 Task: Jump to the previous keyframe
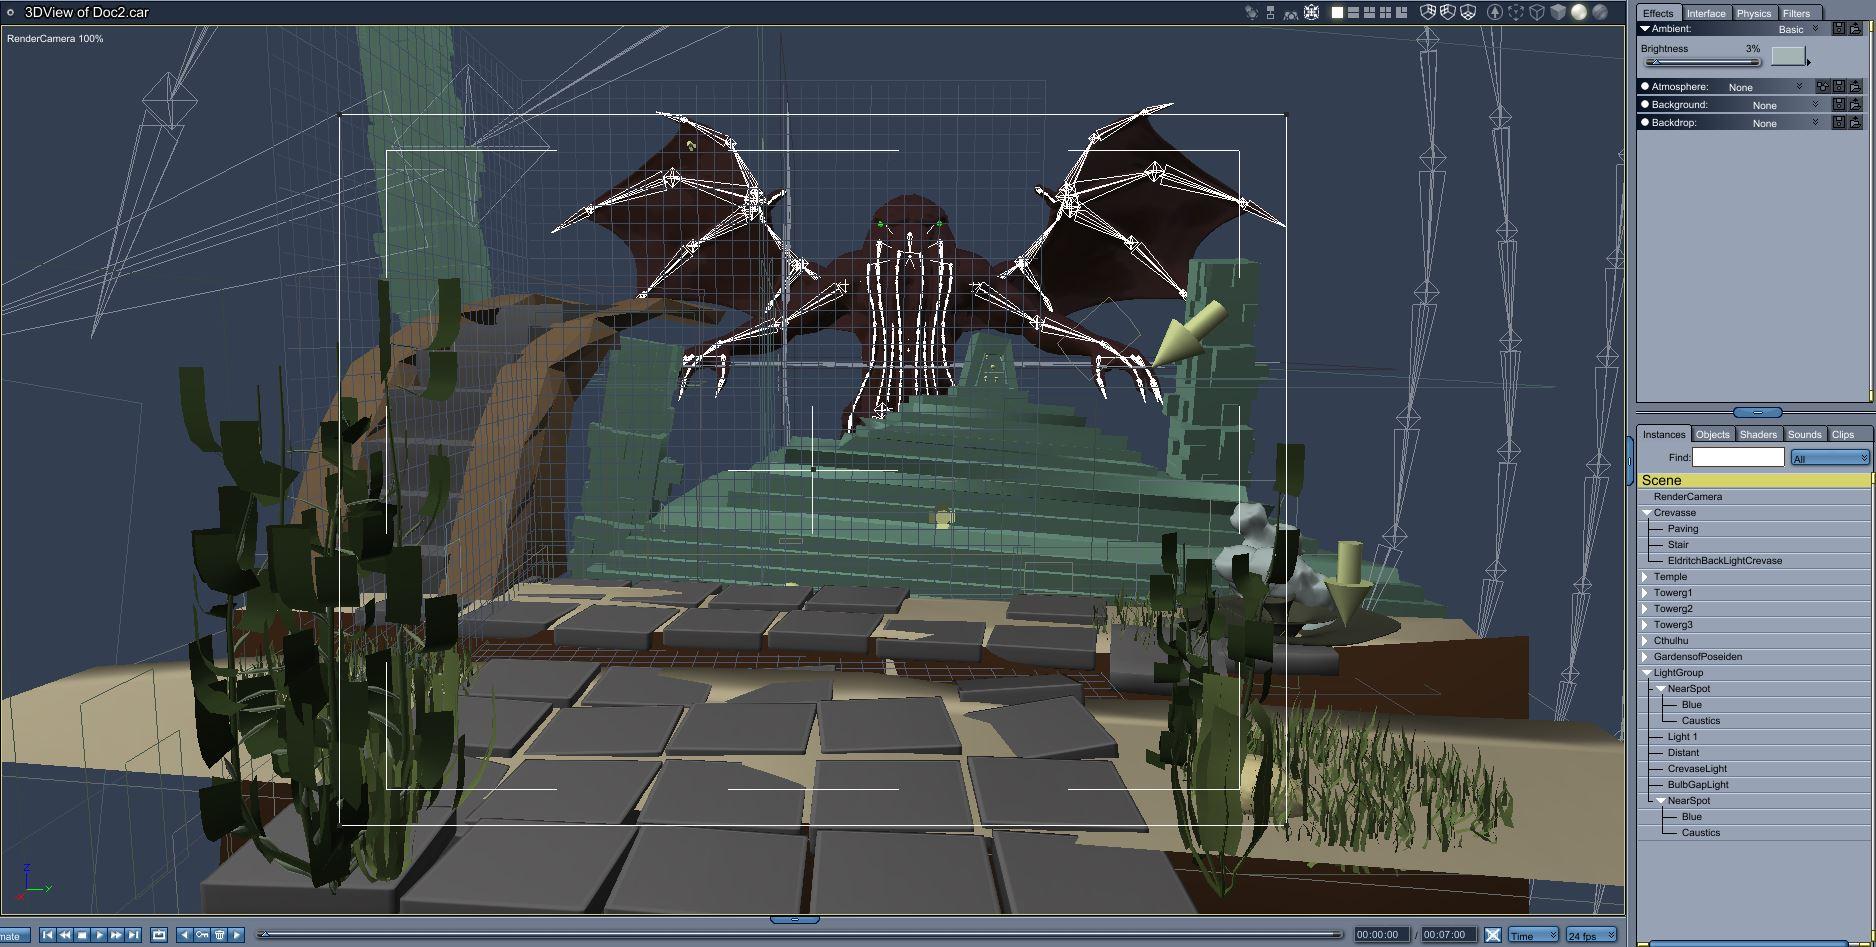click(185, 935)
